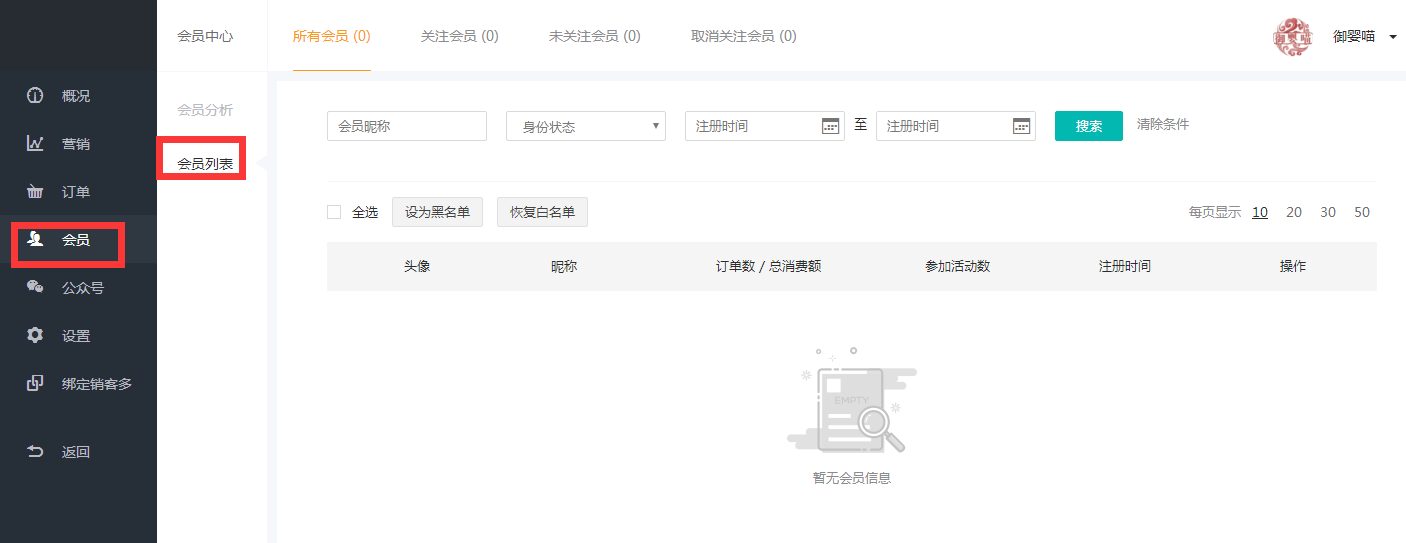The image size is (1406, 543).
Task: Click the 公众号 WeChat icon
Action: pos(35,288)
